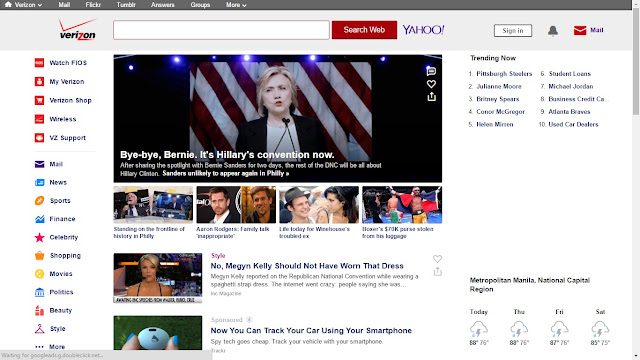Select the Wireless sidebar icon
Image resolution: width=640 pixels, height=360 pixels.
tap(39, 119)
